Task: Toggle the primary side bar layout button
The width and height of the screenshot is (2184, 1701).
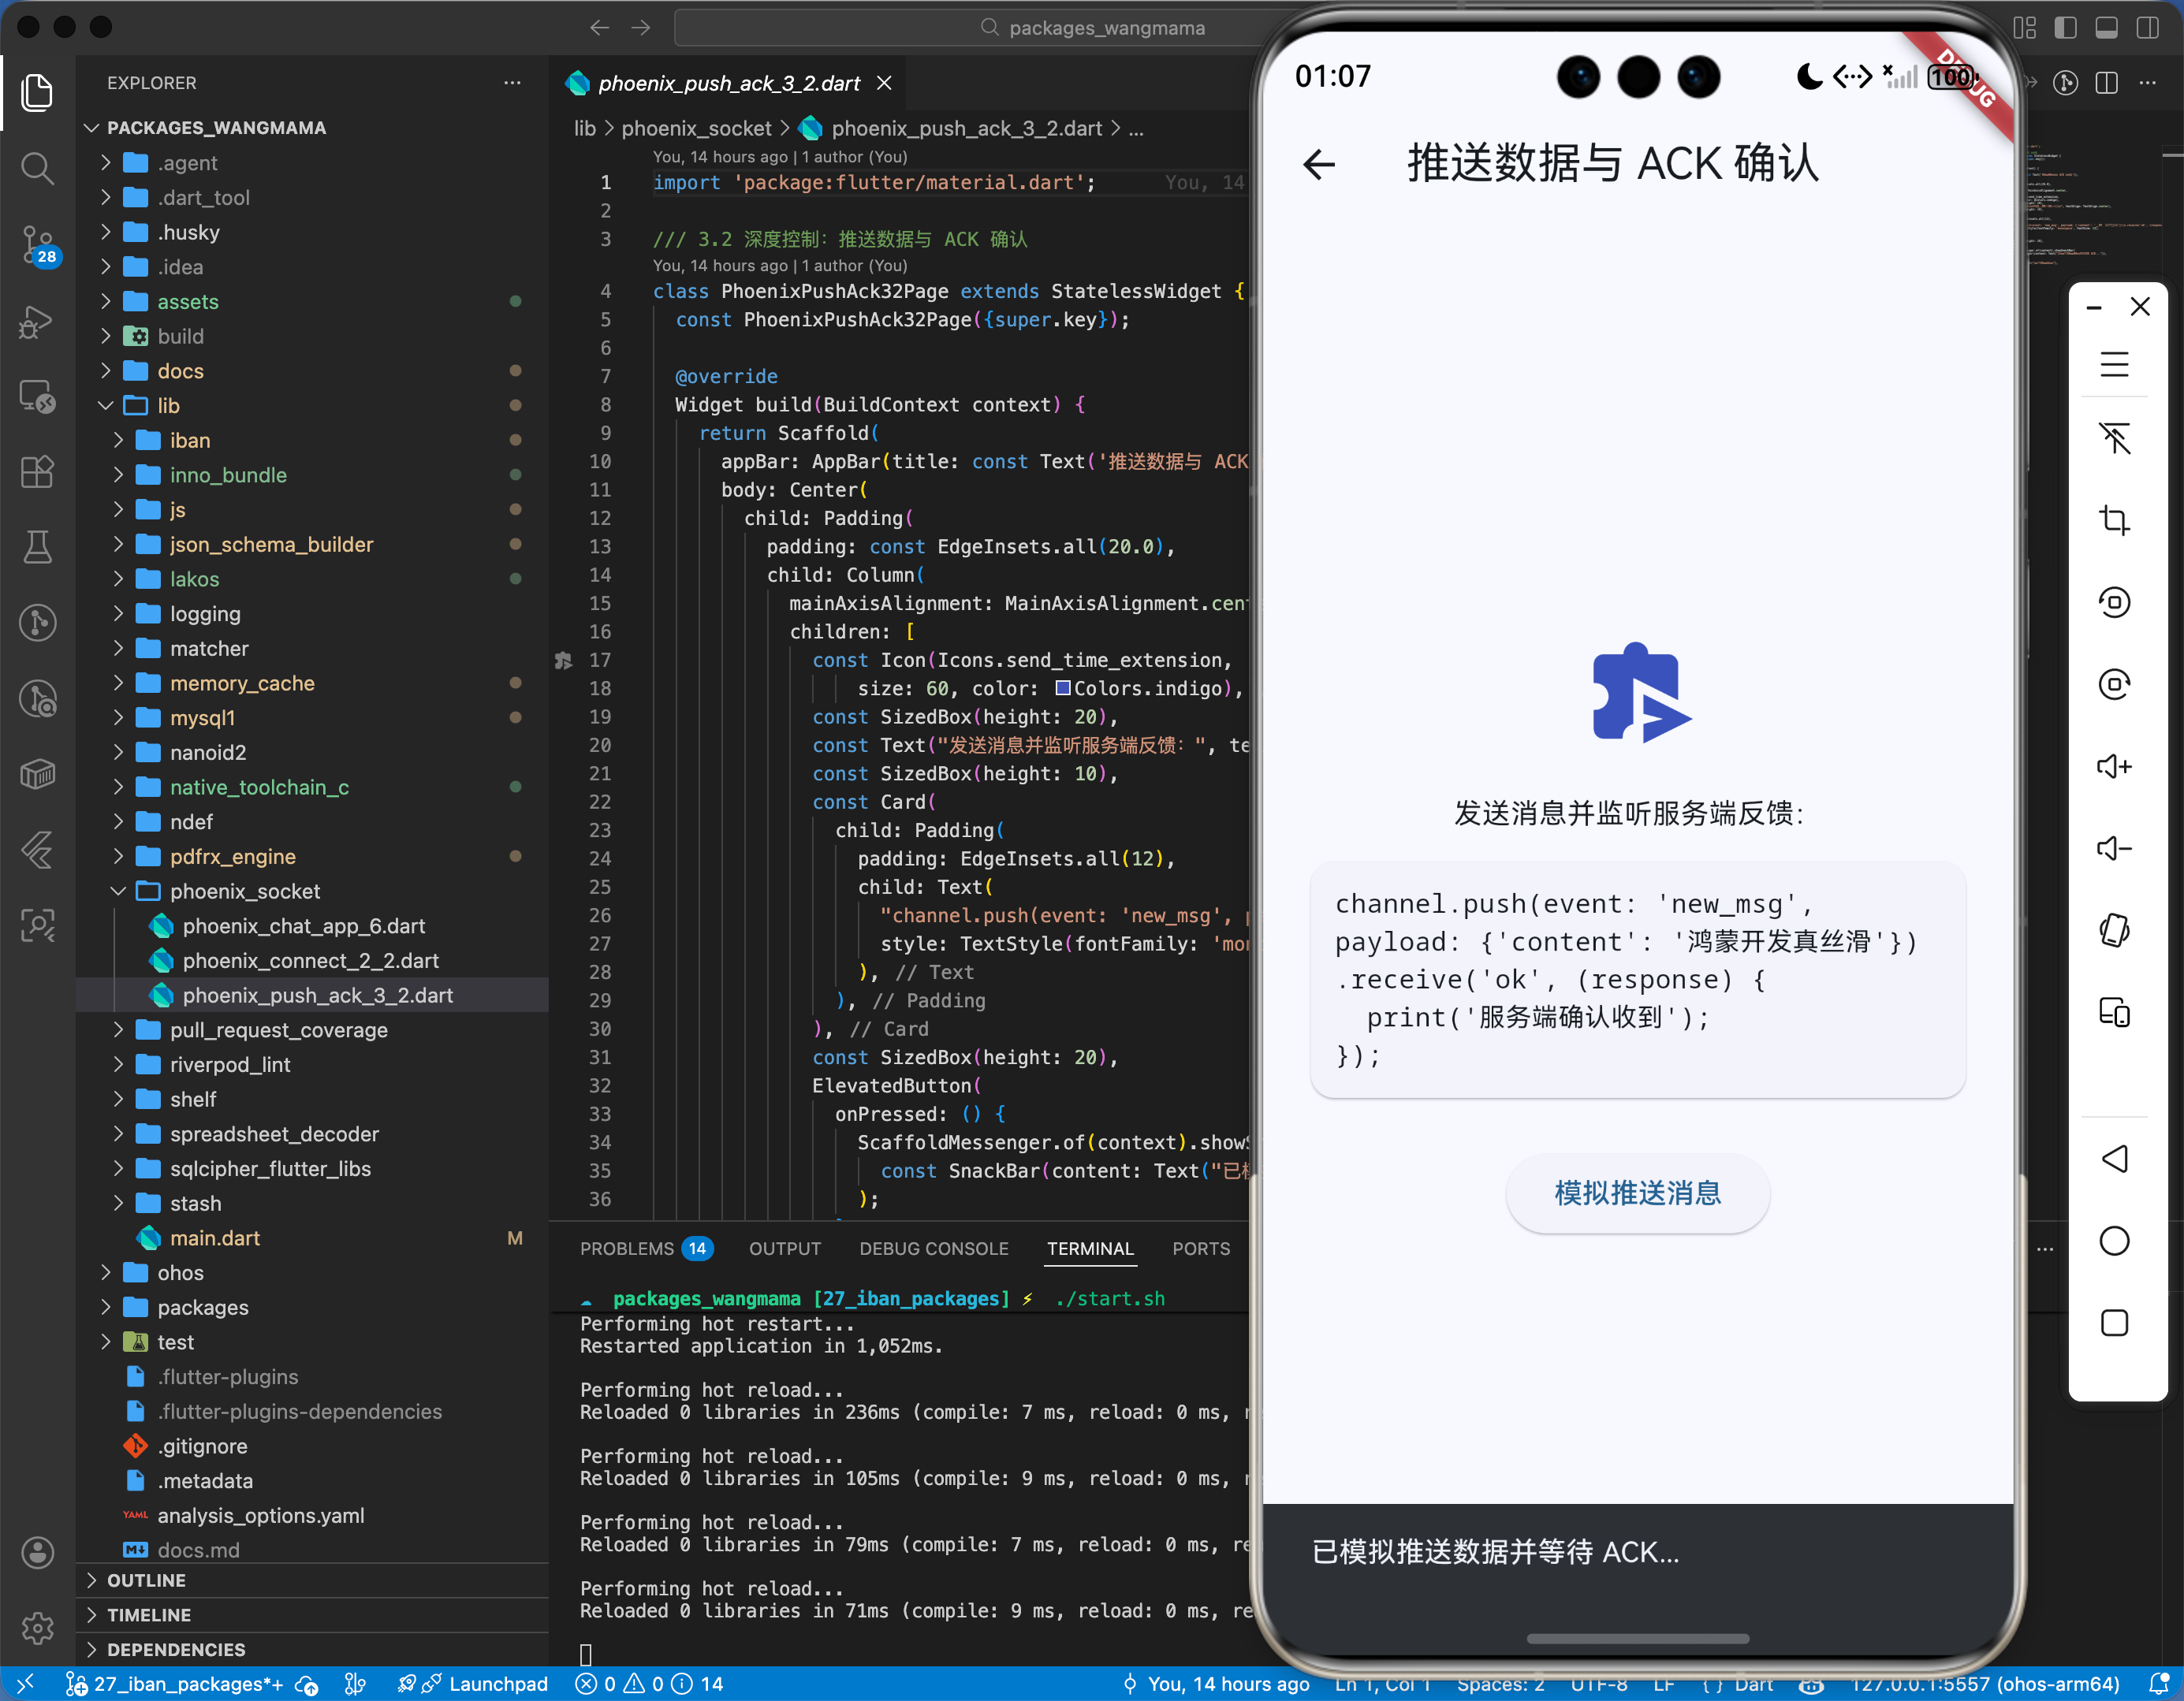Action: tap(2065, 28)
